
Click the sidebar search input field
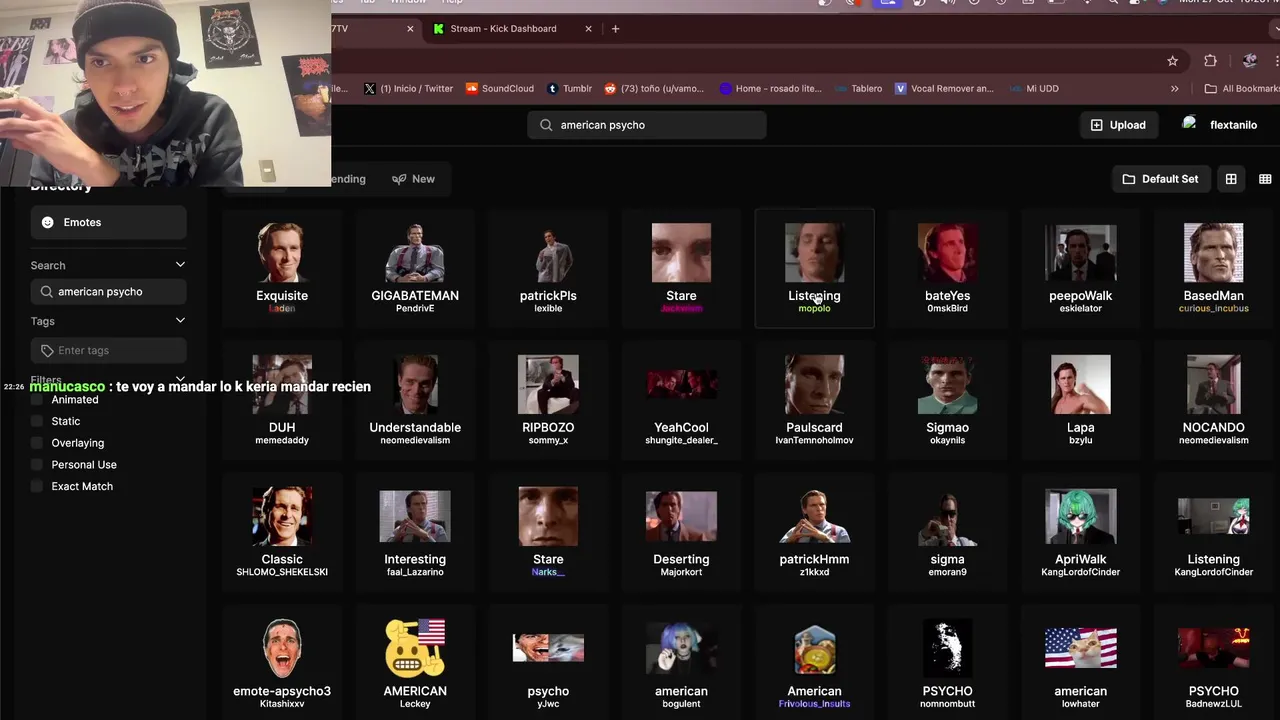[108, 292]
